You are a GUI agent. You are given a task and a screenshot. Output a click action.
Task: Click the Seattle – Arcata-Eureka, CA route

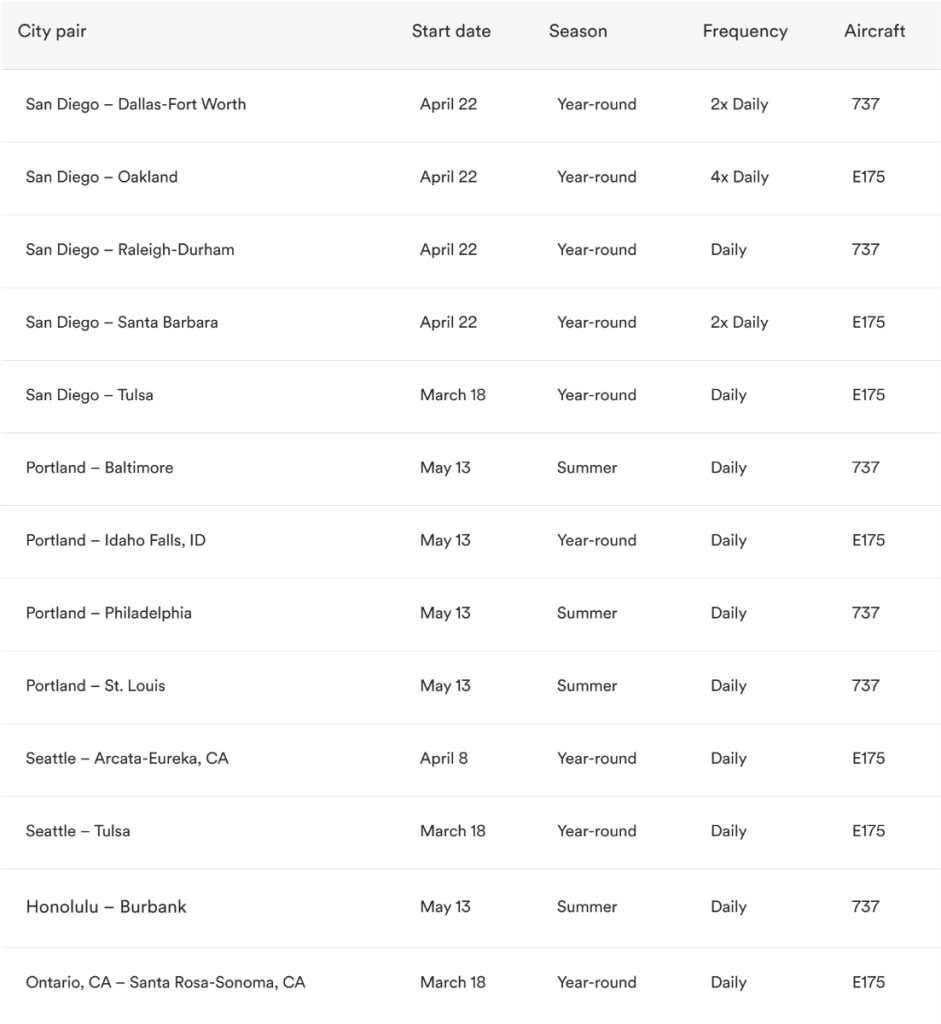pyautogui.click(x=127, y=758)
